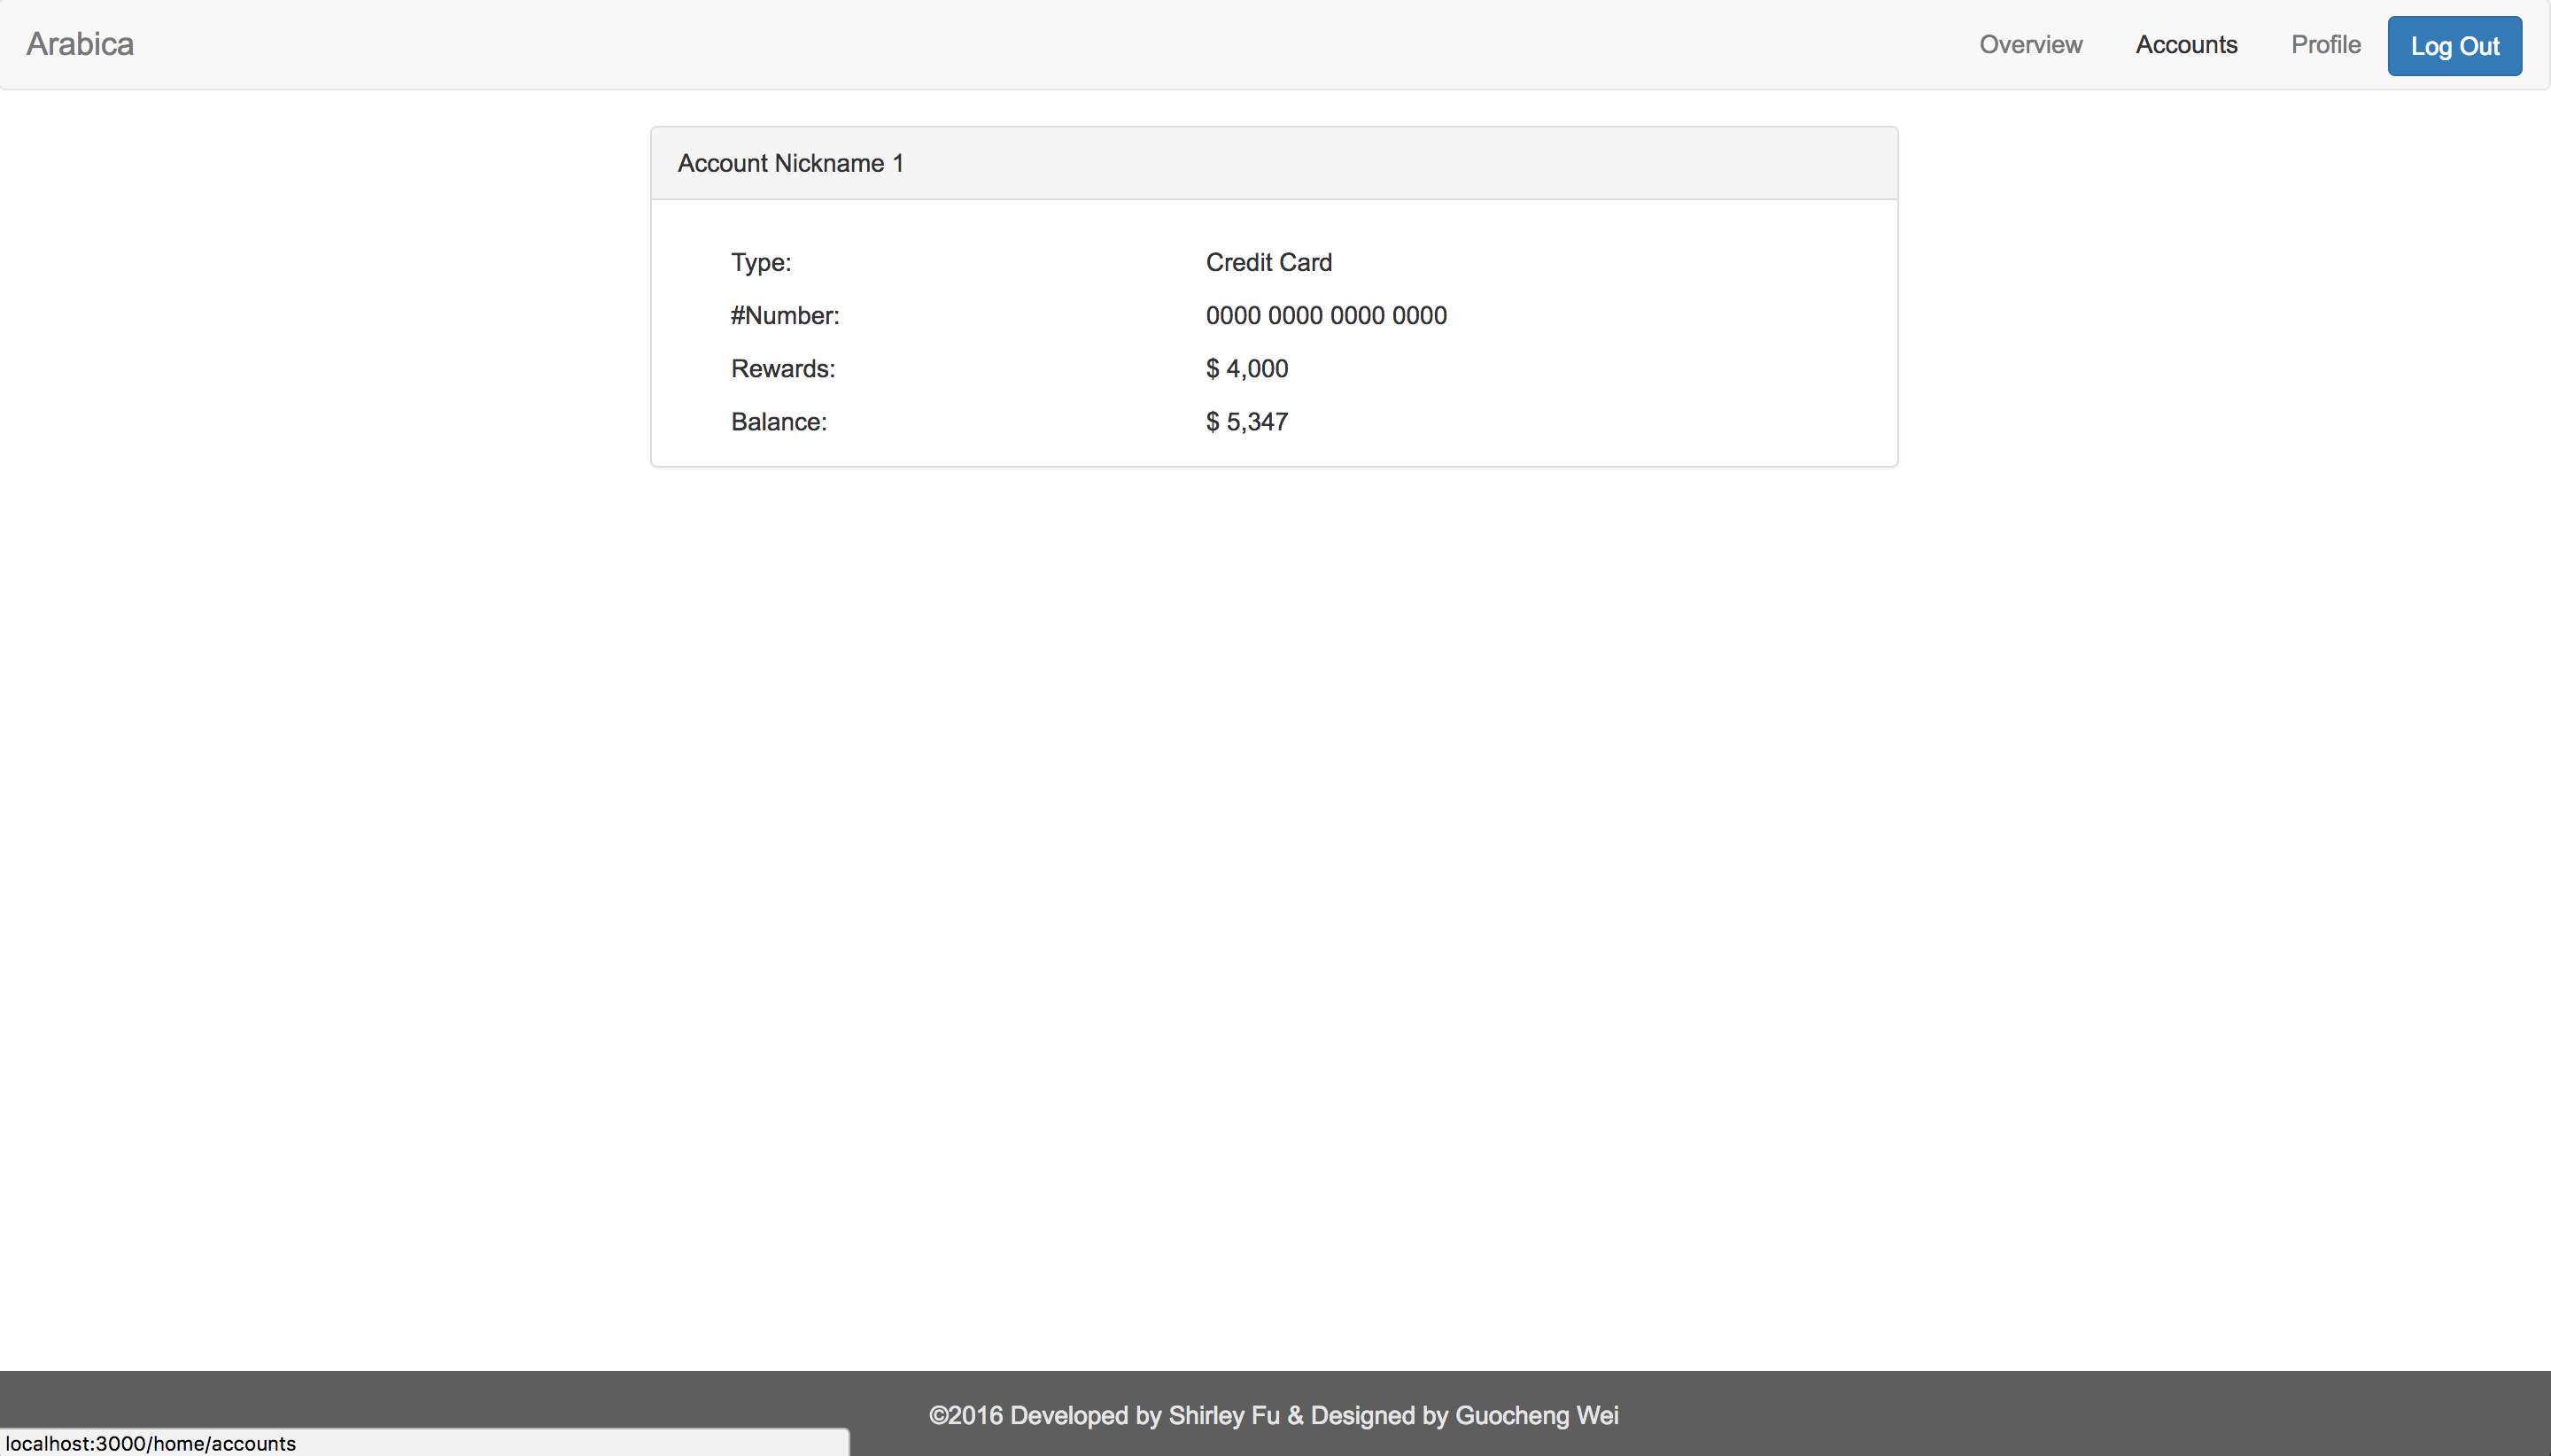The height and width of the screenshot is (1456, 2551).
Task: Click the card number 0000 0000 0000 0000
Action: [1325, 316]
